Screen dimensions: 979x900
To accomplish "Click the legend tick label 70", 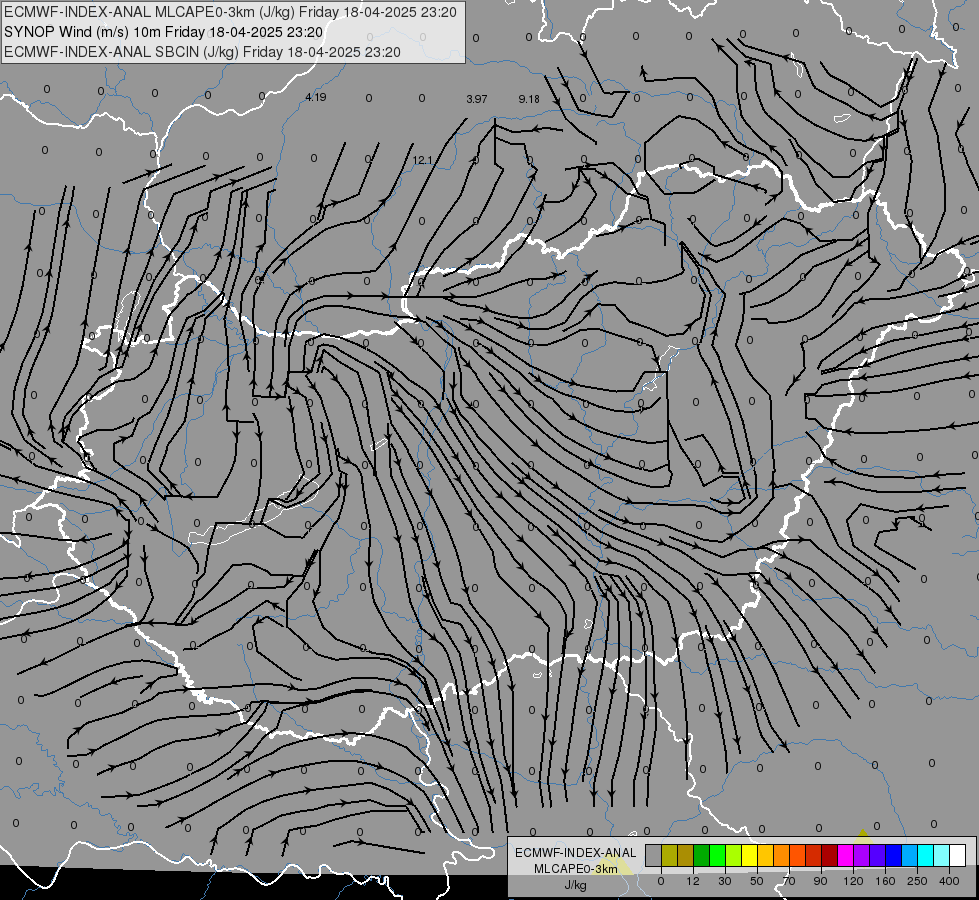I will point(789,881).
